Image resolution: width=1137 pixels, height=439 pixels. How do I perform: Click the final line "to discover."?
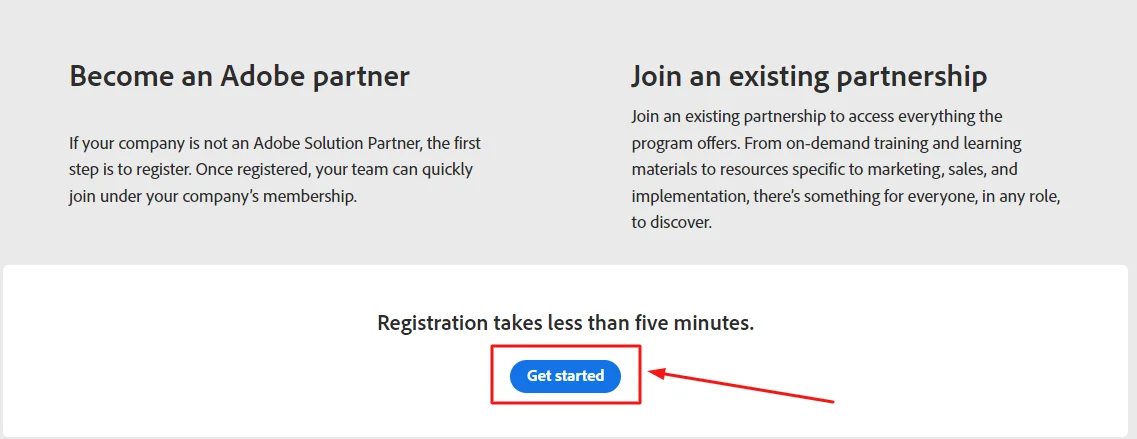click(671, 223)
